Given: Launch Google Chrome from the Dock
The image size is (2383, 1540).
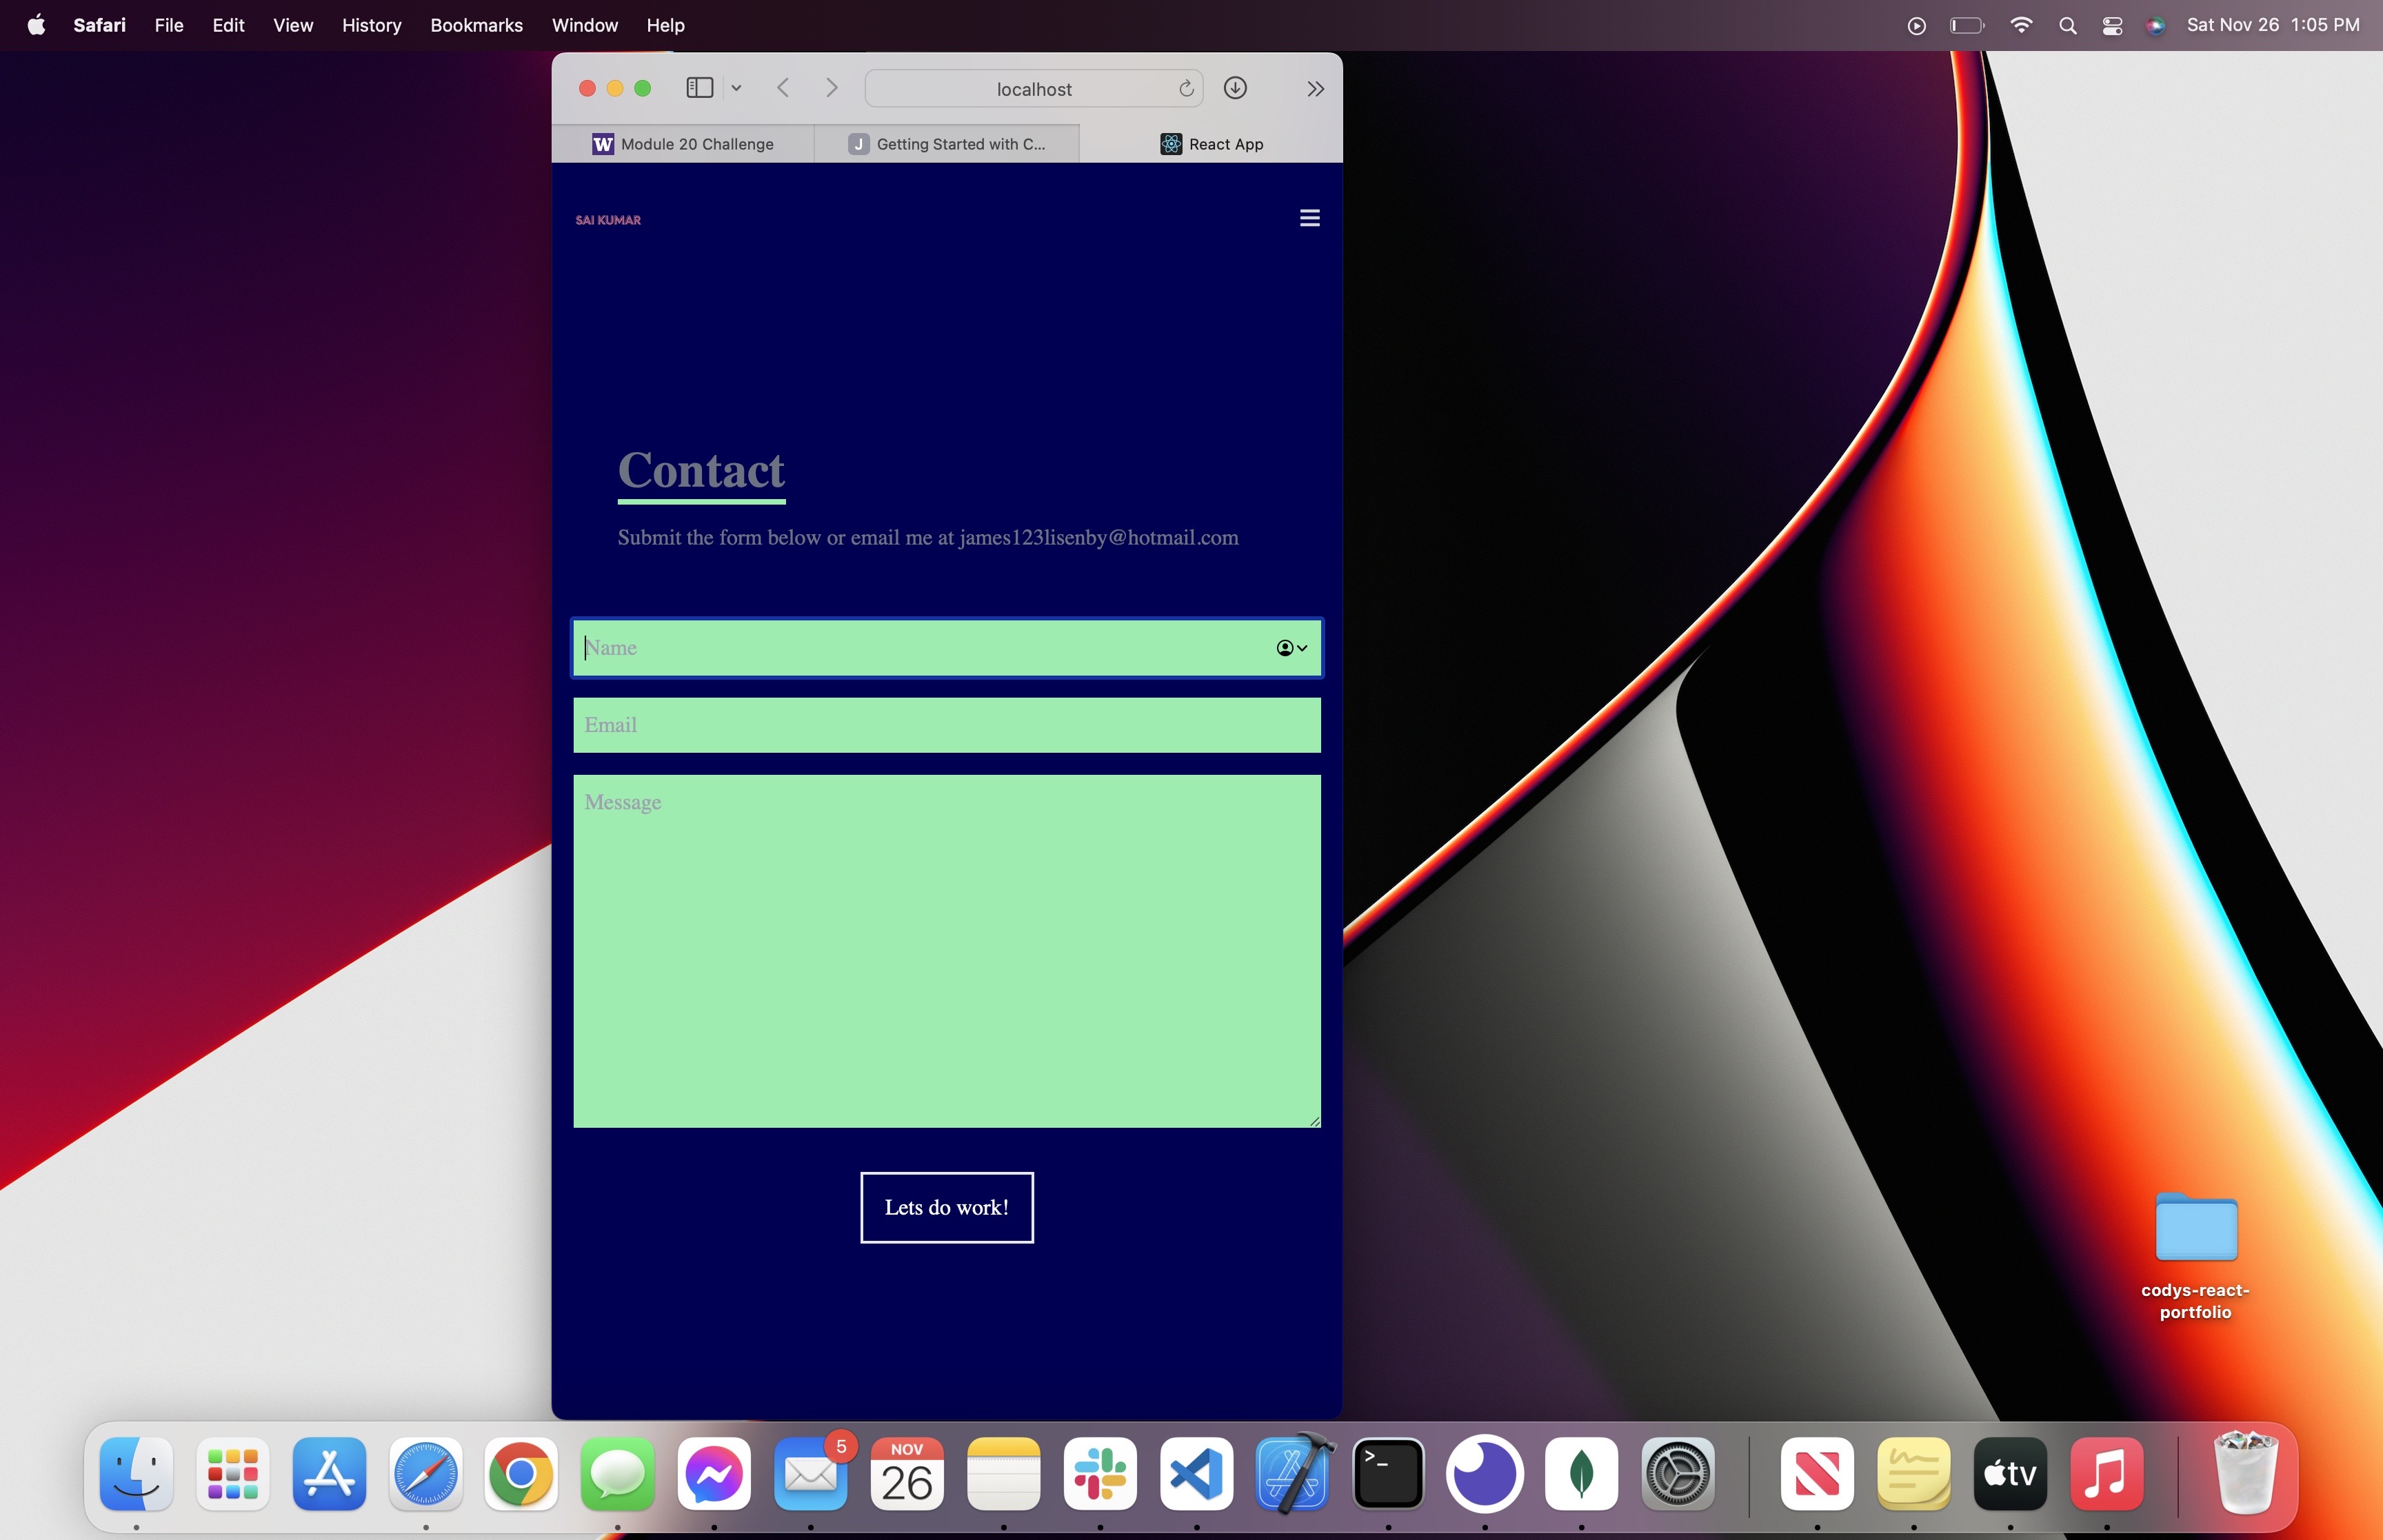Looking at the screenshot, I should pos(521,1474).
